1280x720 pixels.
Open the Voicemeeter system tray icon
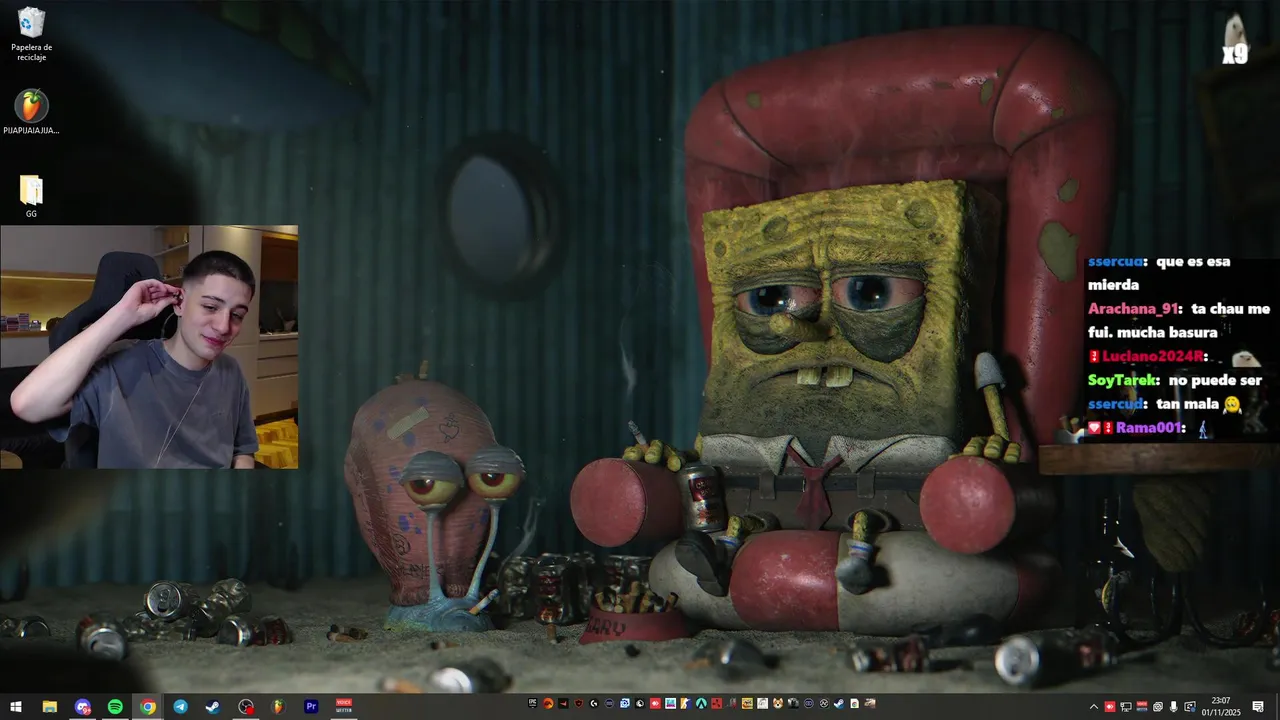click(x=1142, y=707)
